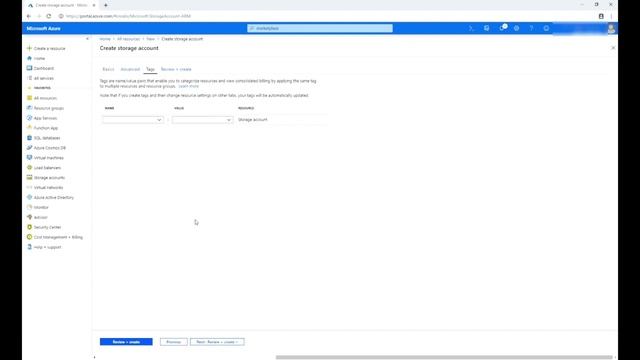The width and height of the screenshot is (640, 360).
Task: Click the Dashboard icon in sidebar
Action: [x=29, y=68]
